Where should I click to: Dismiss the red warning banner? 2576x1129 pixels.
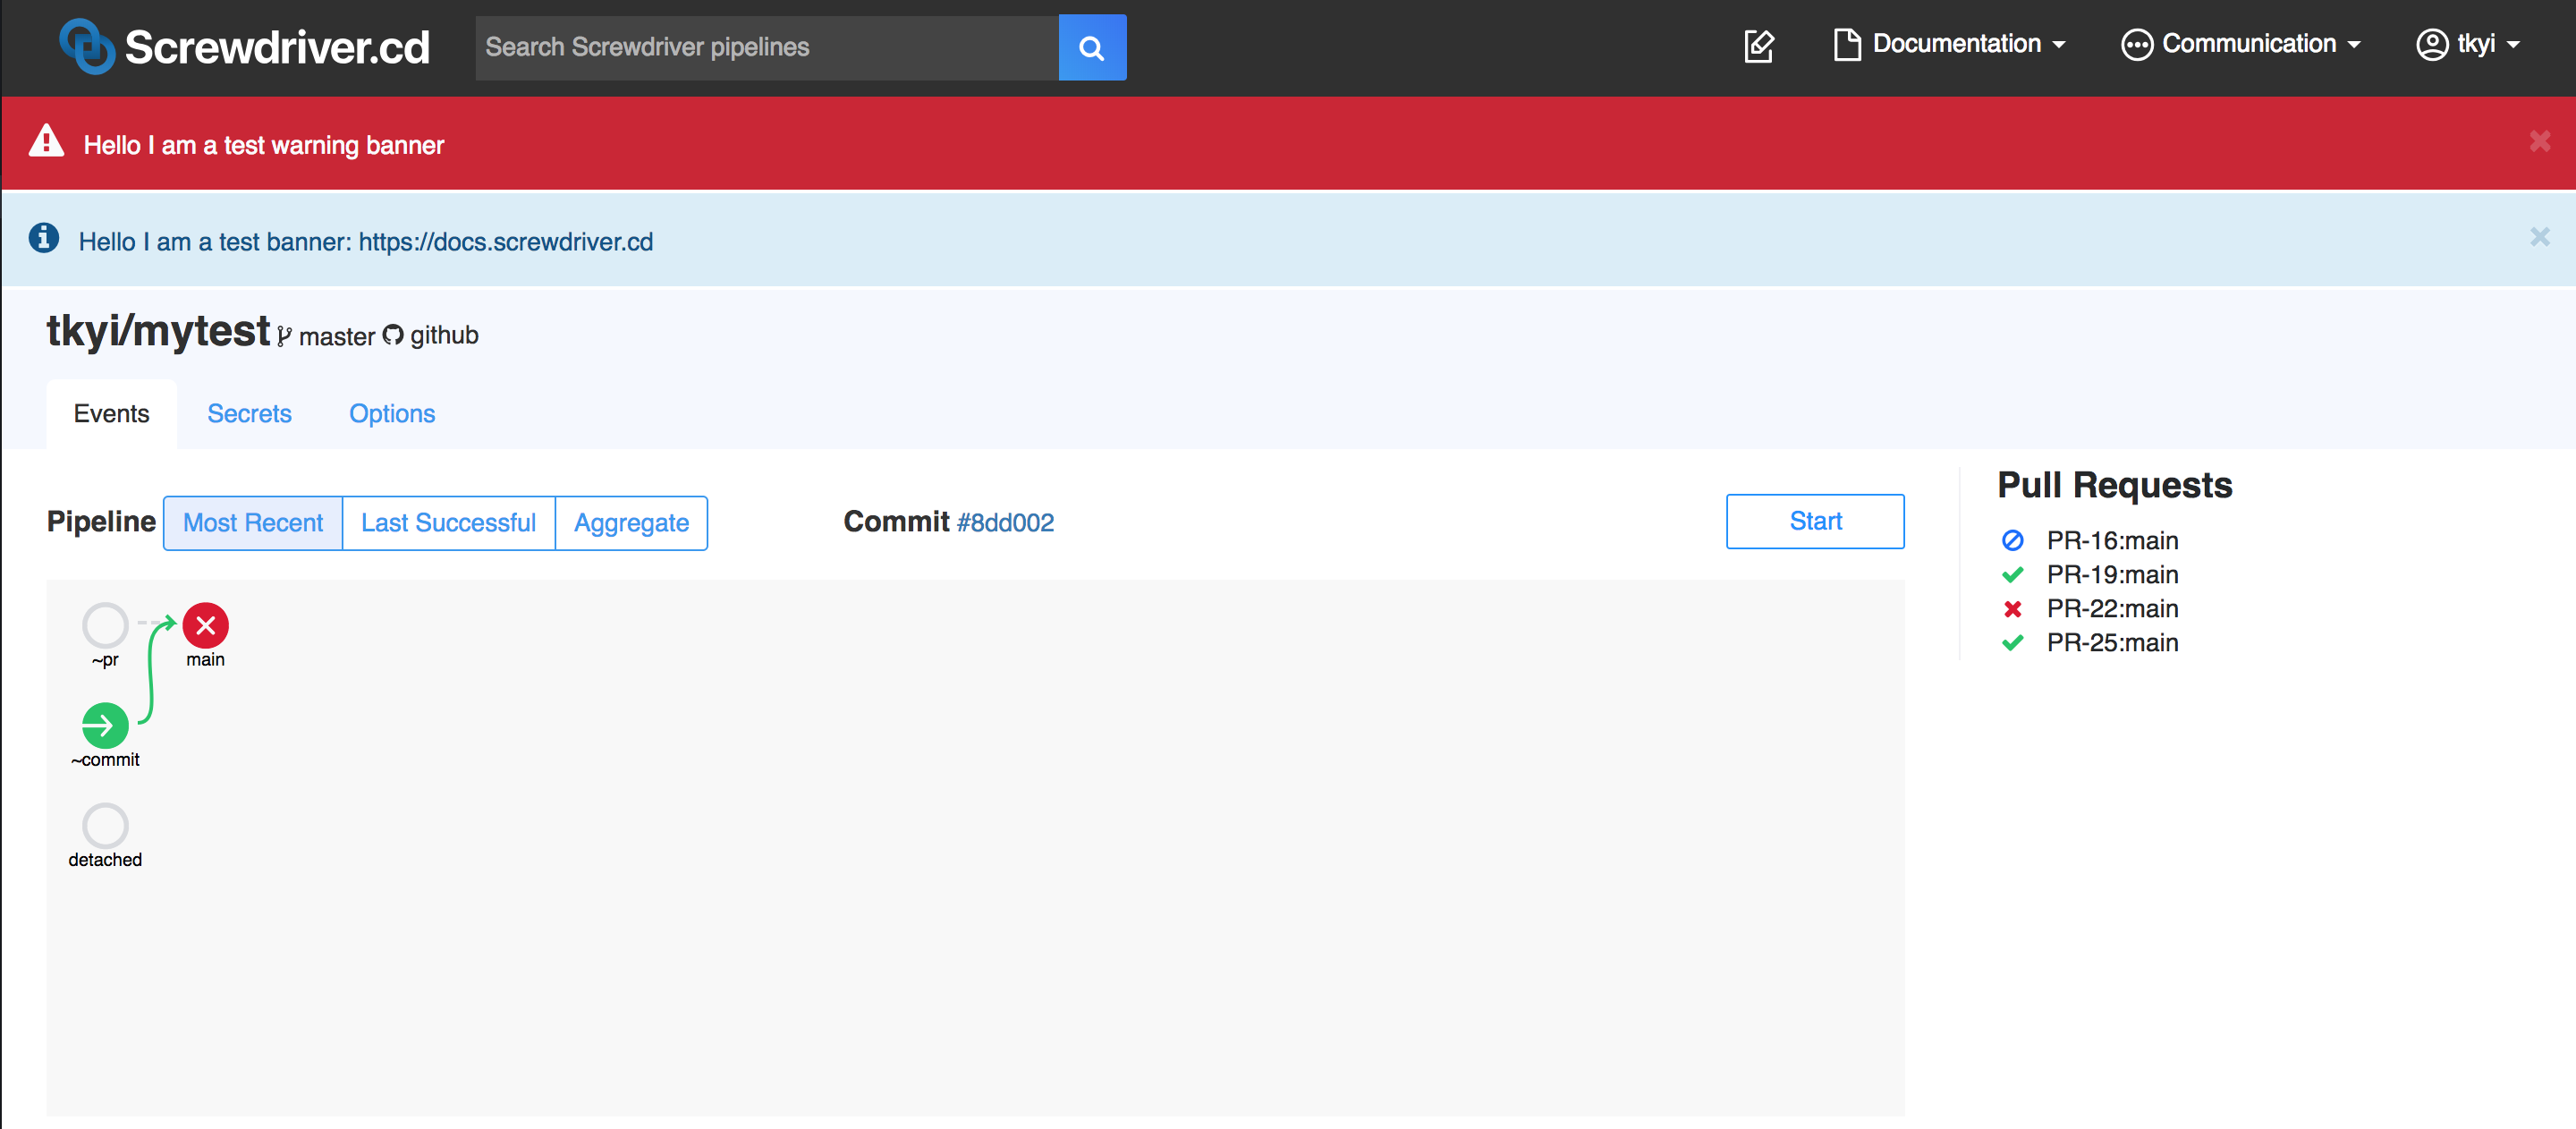(2539, 142)
